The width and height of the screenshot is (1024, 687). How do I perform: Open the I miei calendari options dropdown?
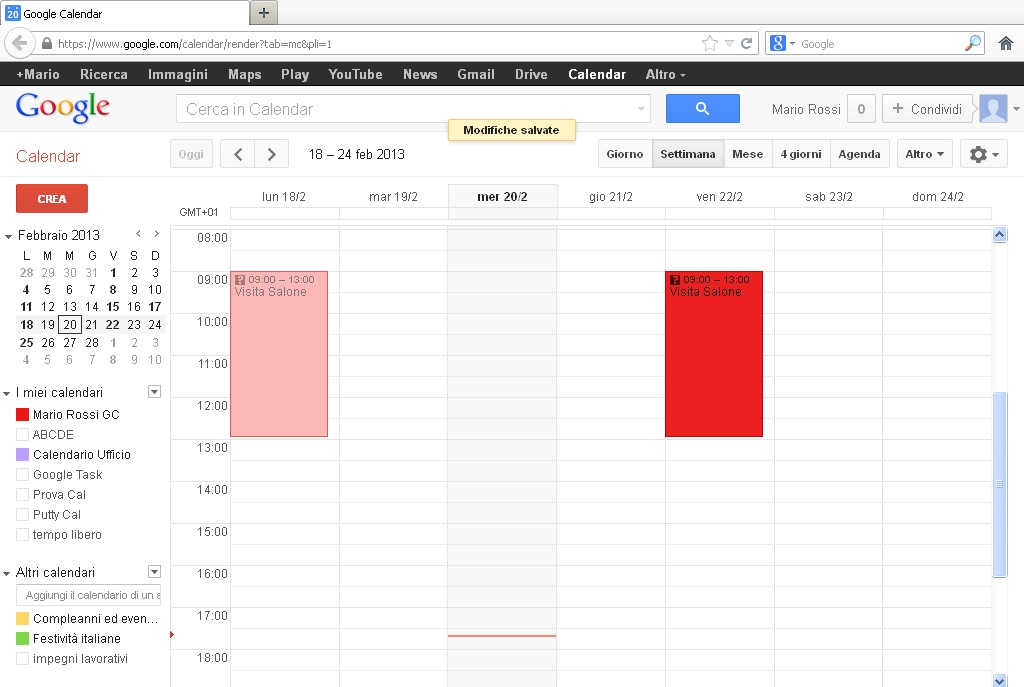click(x=154, y=392)
